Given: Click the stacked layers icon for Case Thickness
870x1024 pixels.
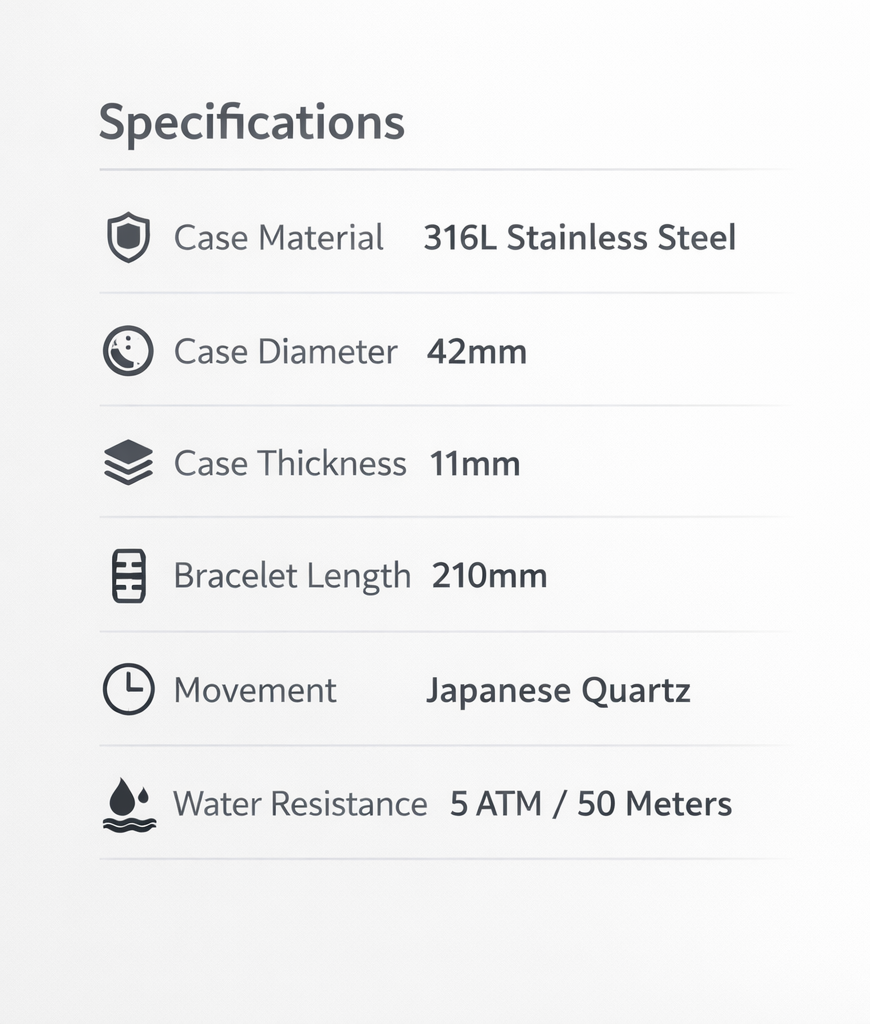Looking at the screenshot, I should (x=128, y=463).
